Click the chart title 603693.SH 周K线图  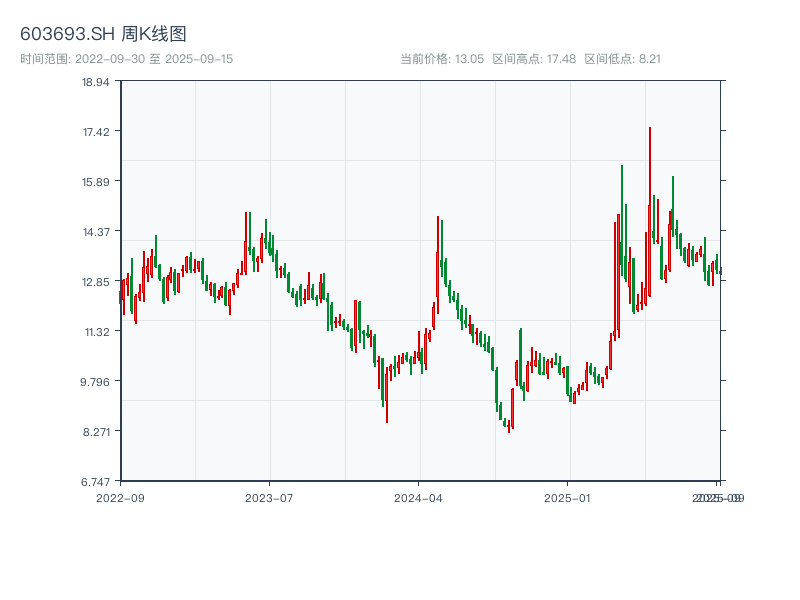pos(103,34)
